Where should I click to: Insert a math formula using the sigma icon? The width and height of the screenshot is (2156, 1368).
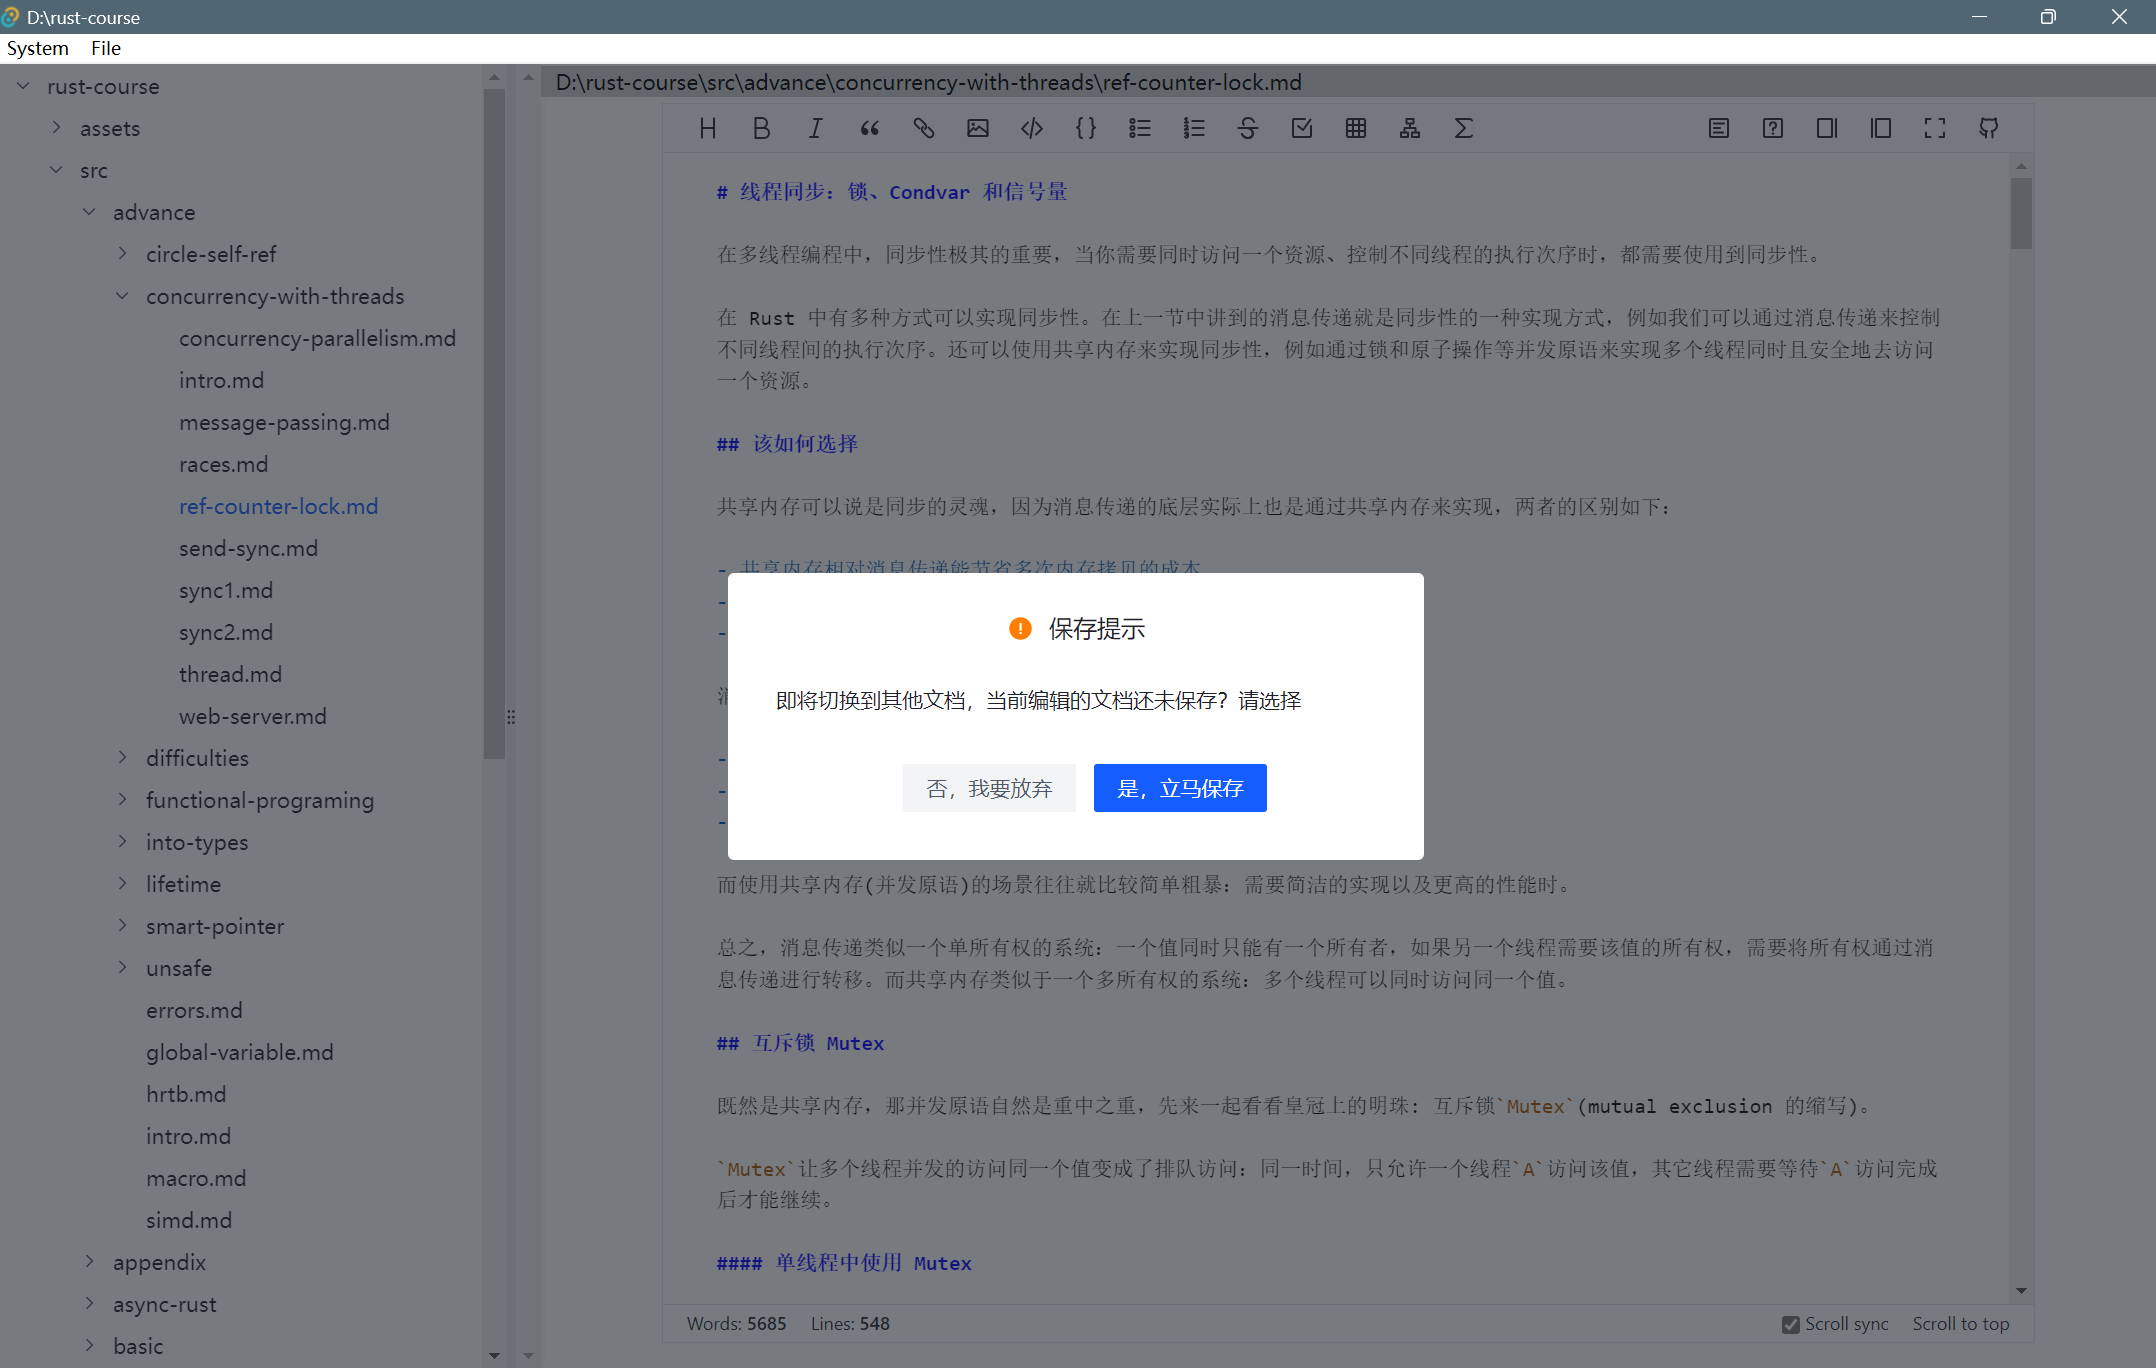pyautogui.click(x=1463, y=128)
